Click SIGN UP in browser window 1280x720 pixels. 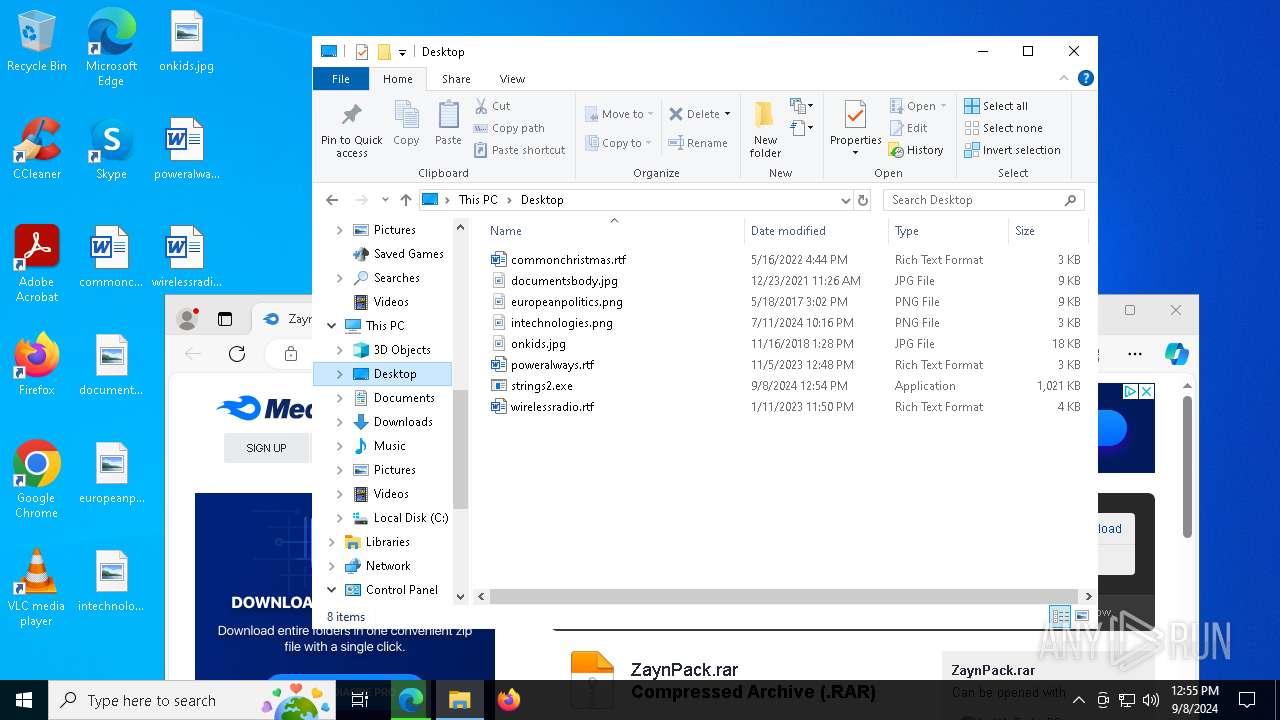tap(266, 448)
